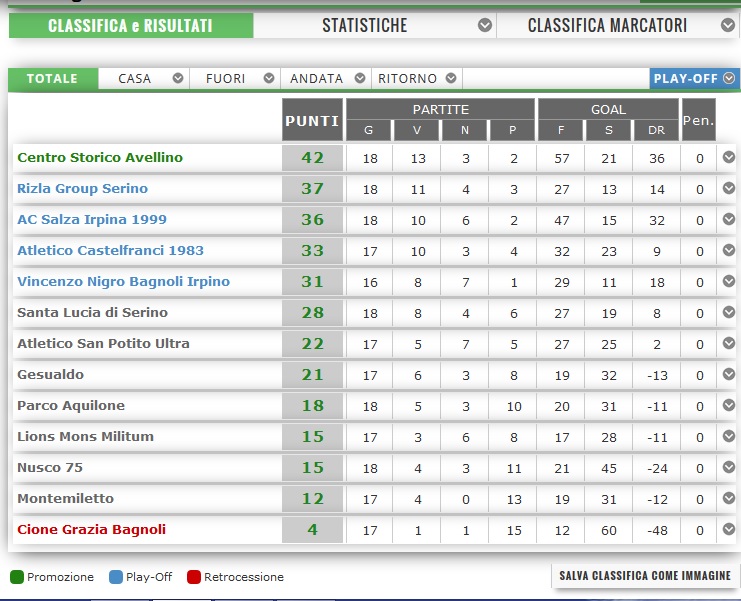The width and height of the screenshot is (741, 601).
Task: Click the red Retrocessione legend swatch
Action: [194, 577]
